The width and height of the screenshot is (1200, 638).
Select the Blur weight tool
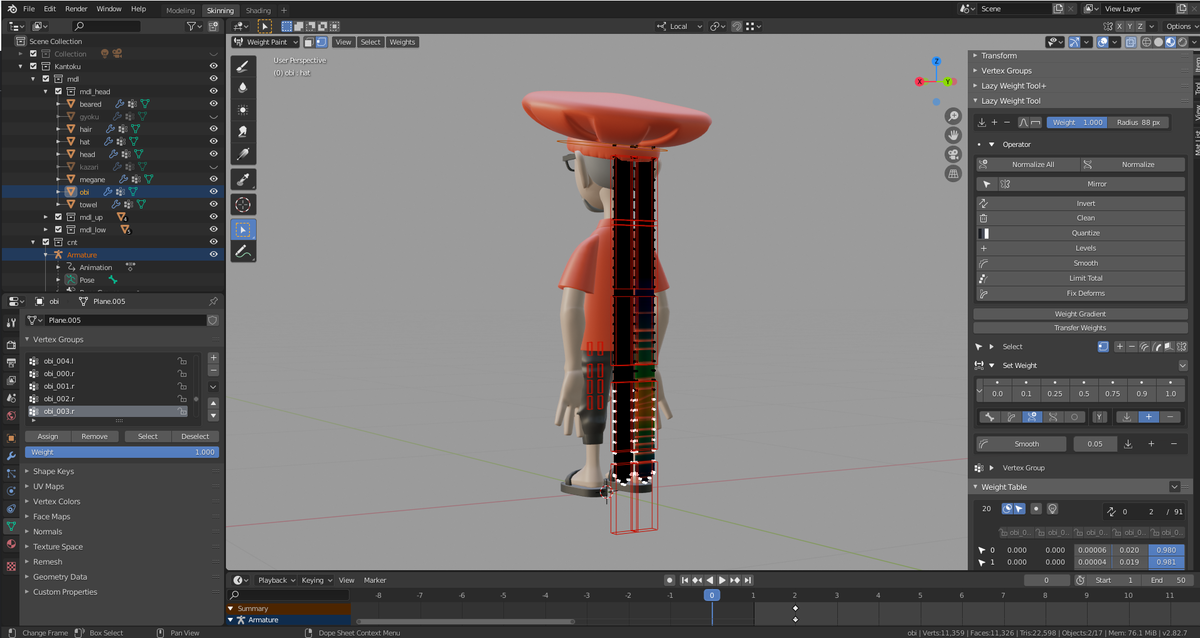(243, 87)
